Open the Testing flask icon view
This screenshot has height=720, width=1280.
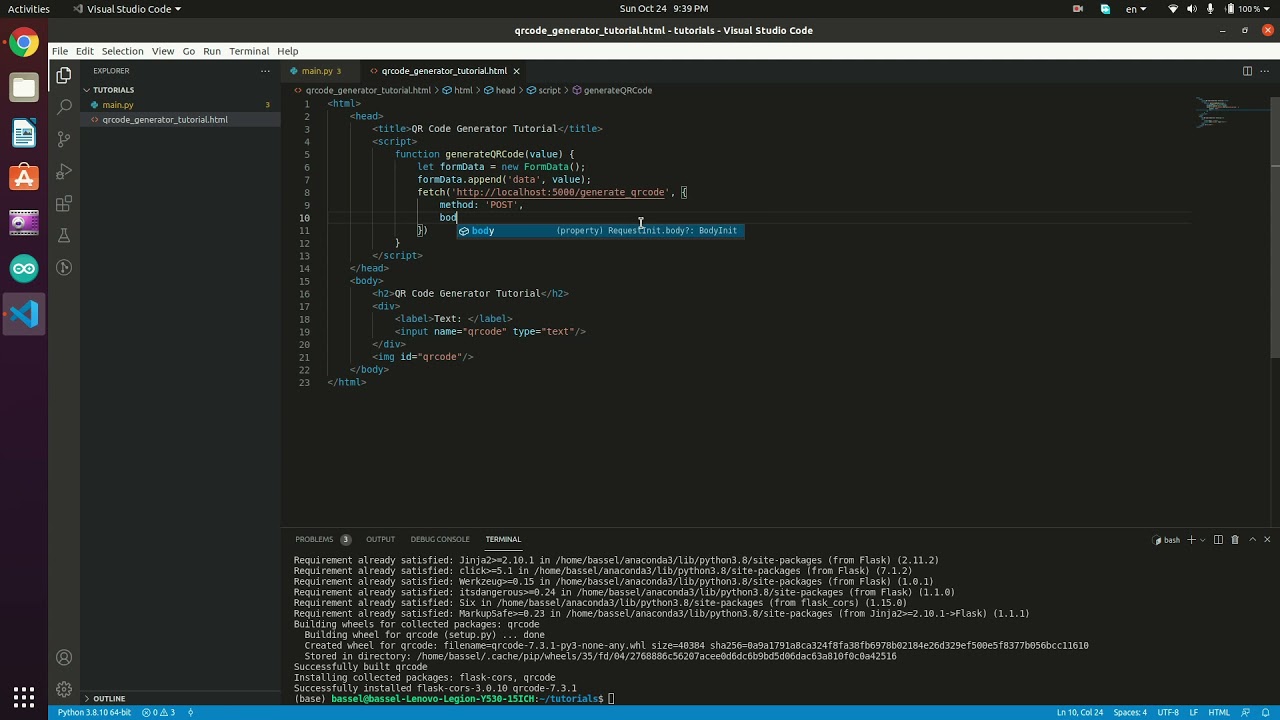64,236
